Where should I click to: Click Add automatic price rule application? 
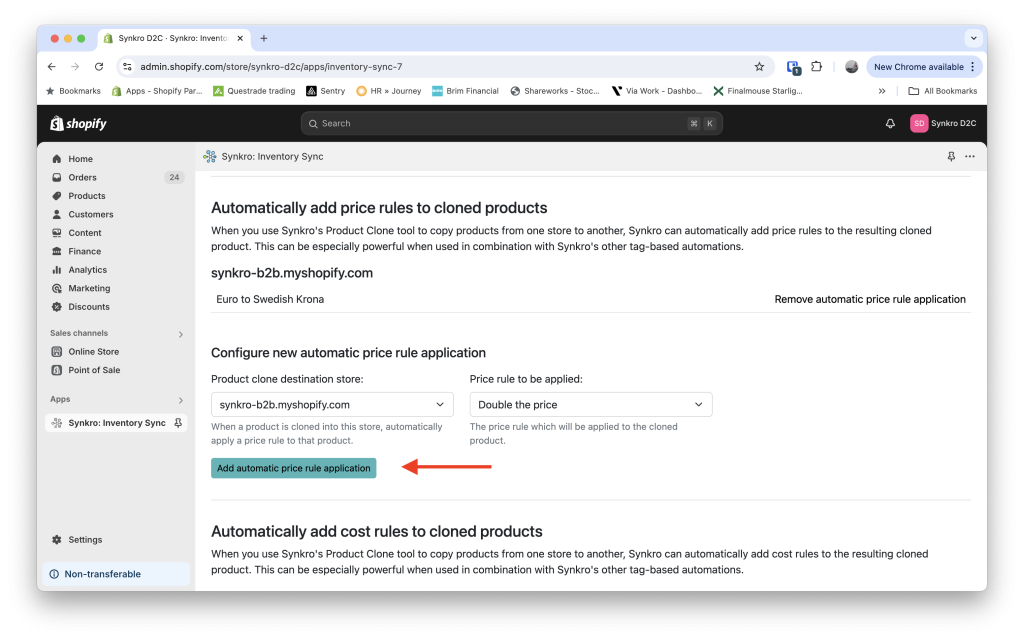[293, 467]
